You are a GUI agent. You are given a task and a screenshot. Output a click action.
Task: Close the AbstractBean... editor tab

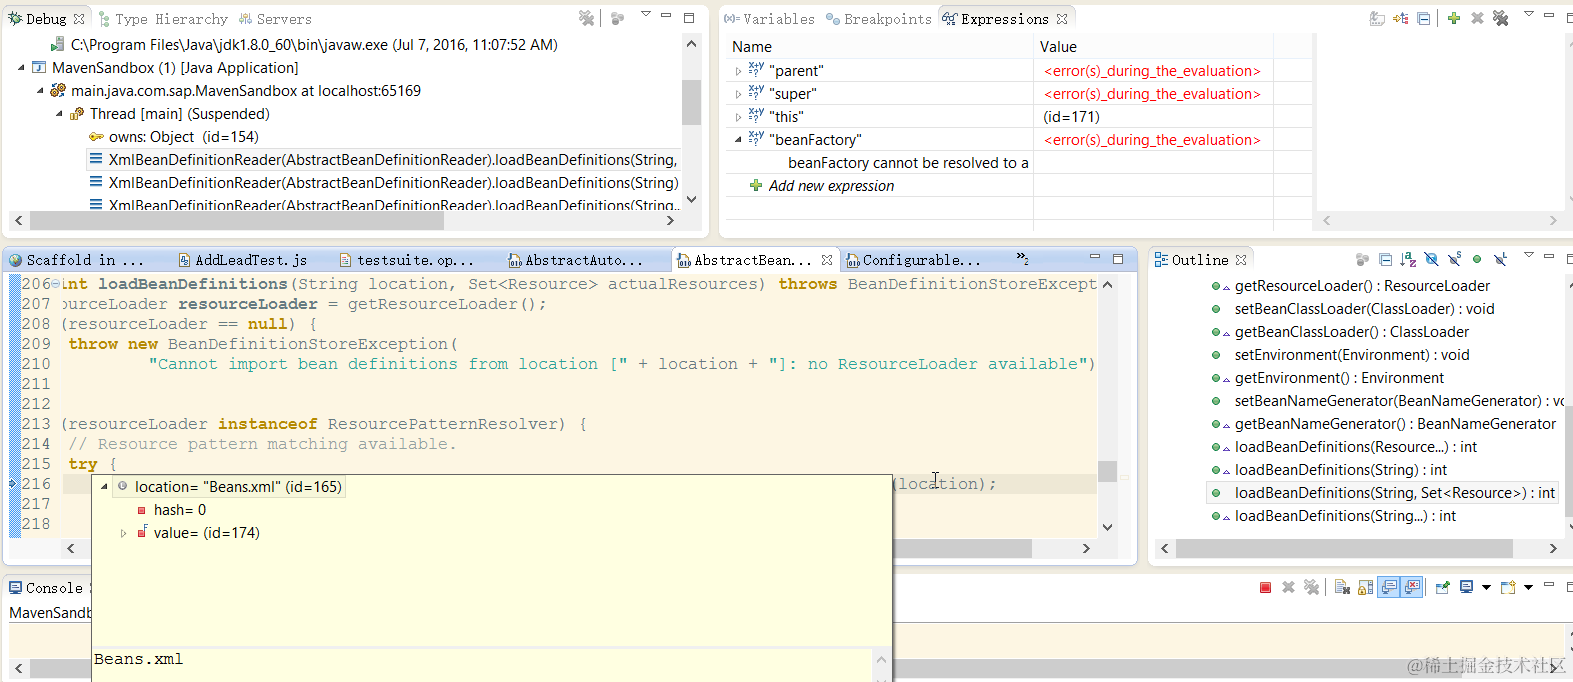pyautogui.click(x=827, y=260)
